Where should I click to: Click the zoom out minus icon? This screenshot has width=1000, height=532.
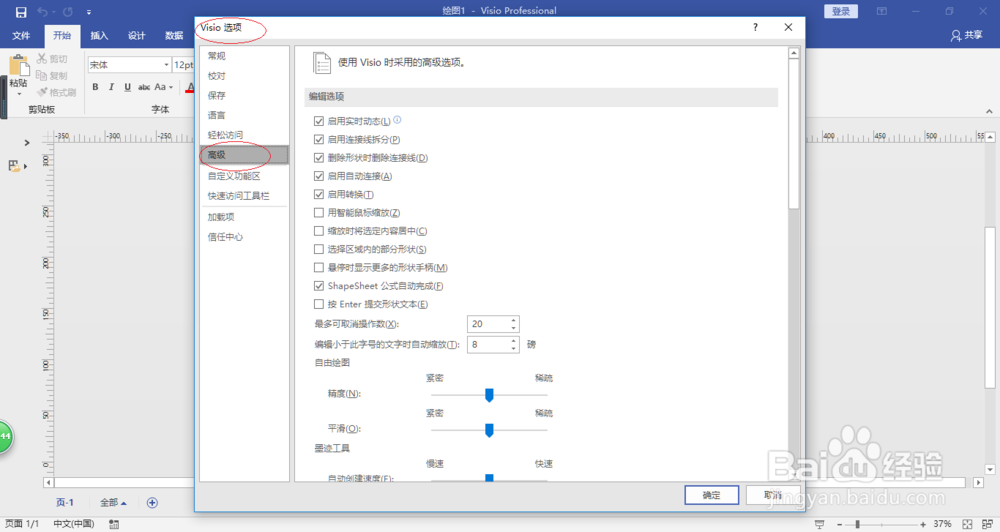click(x=840, y=524)
